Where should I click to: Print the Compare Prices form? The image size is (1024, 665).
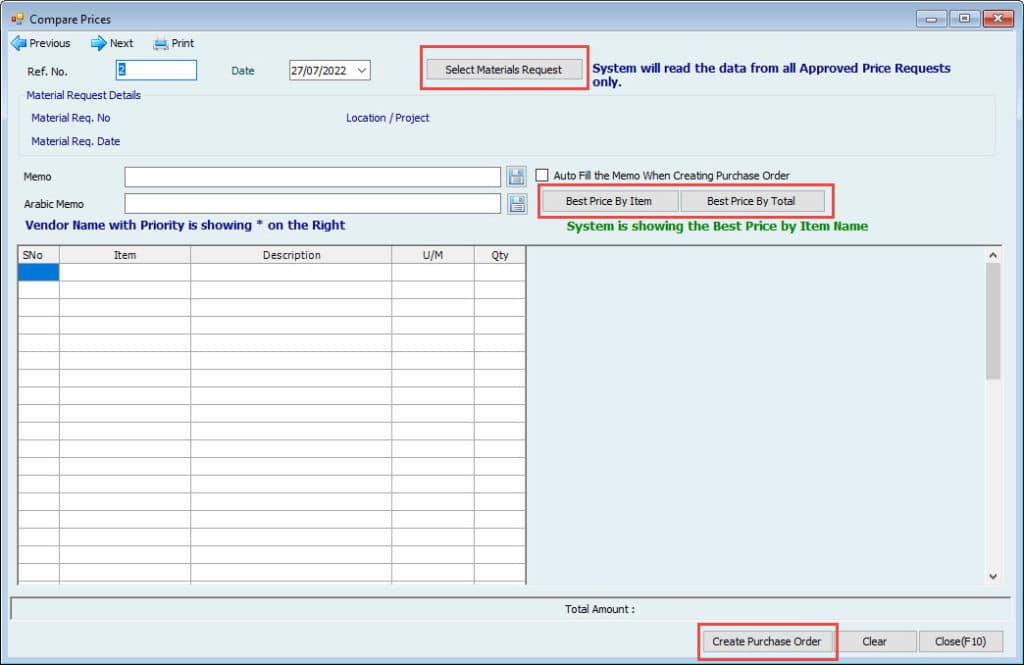173,43
